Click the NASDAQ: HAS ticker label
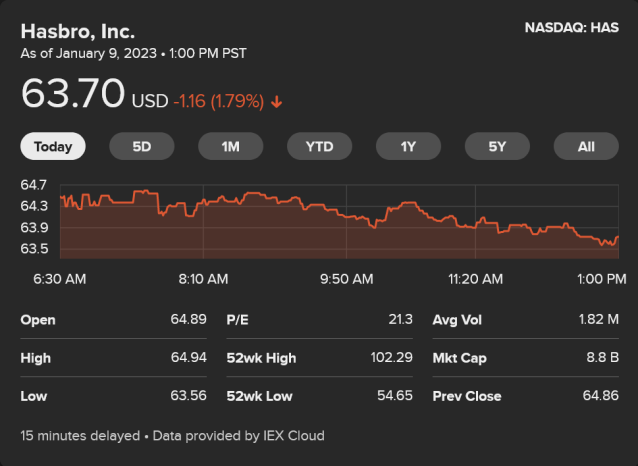This screenshot has height=466, width=638. pos(571,28)
